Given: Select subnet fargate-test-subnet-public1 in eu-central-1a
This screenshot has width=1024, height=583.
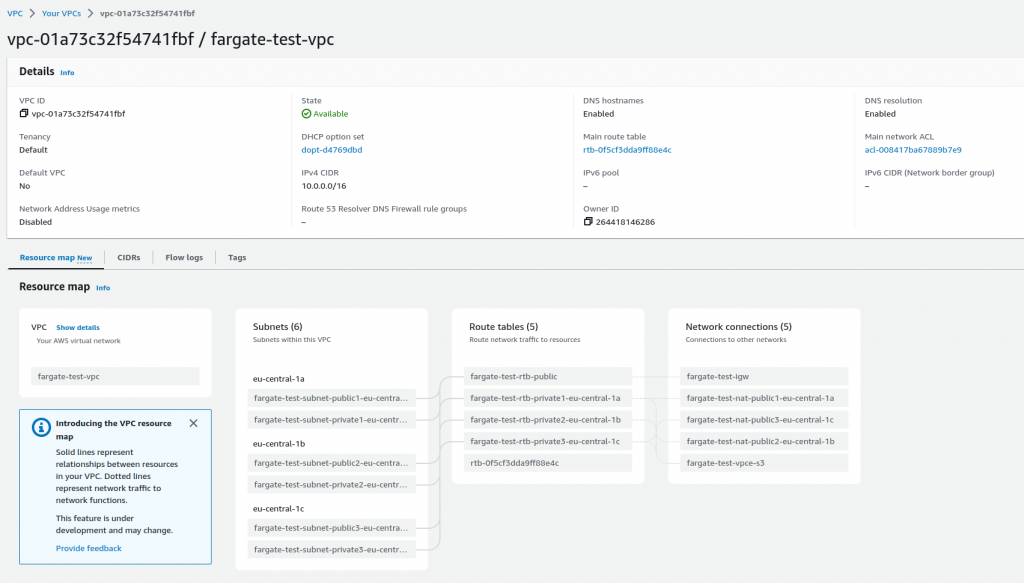Looking at the screenshot, I should [333, 398].
